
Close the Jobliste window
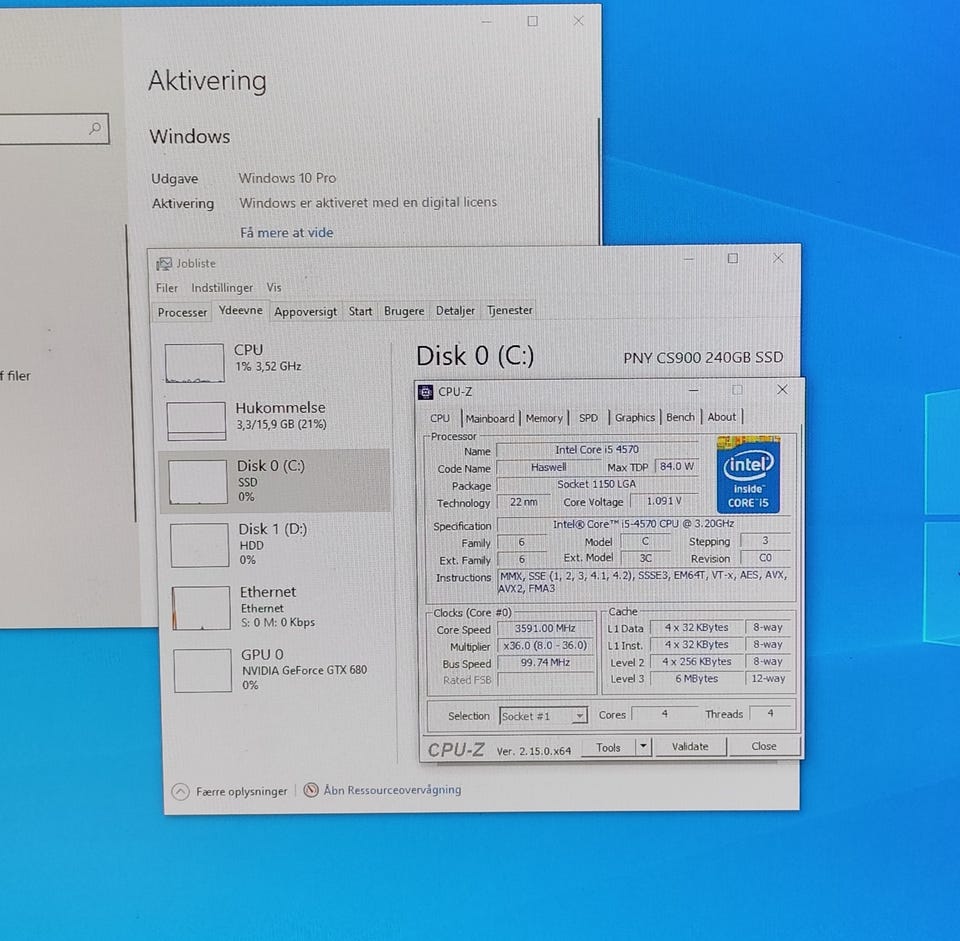778,258
